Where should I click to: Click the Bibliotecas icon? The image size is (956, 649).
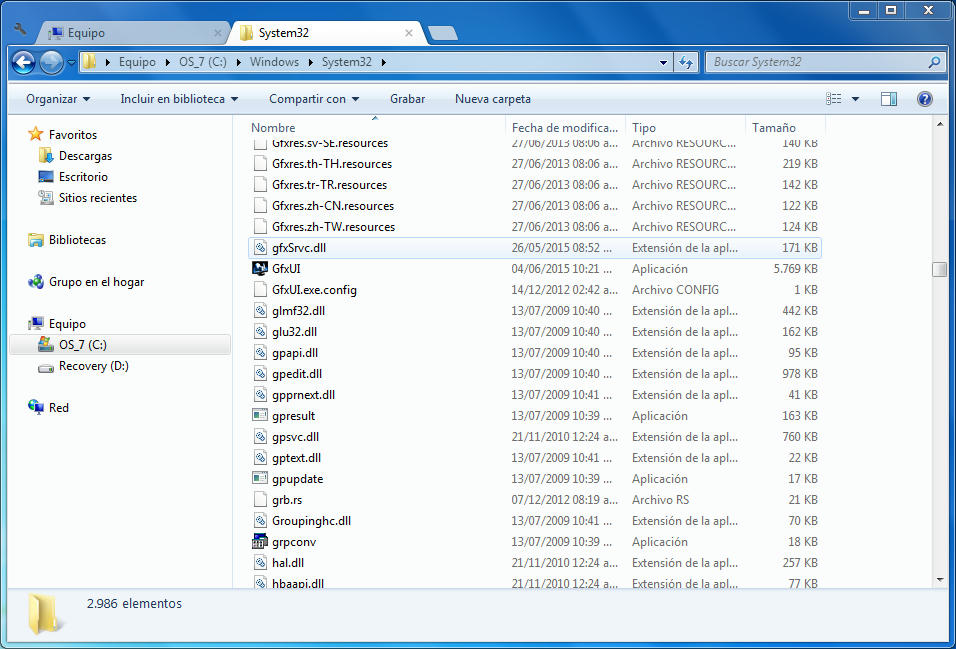(x=36, y=240)
